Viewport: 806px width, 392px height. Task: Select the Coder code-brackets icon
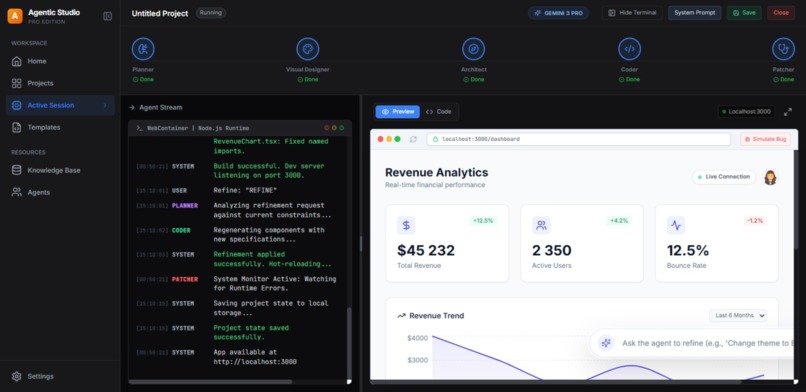[x=629, y=49]
